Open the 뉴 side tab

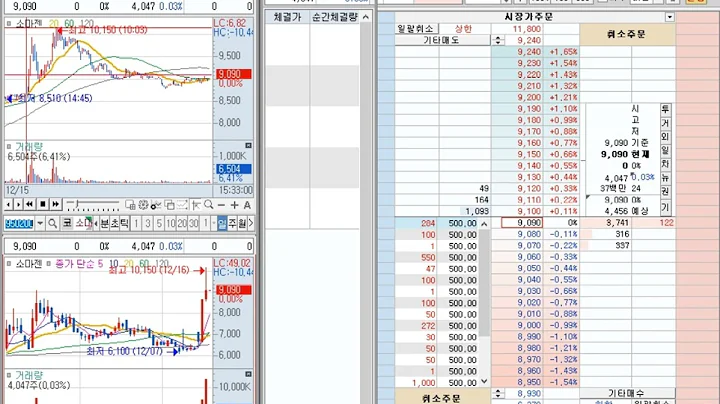pyautogui.click(x=665, y=178)
